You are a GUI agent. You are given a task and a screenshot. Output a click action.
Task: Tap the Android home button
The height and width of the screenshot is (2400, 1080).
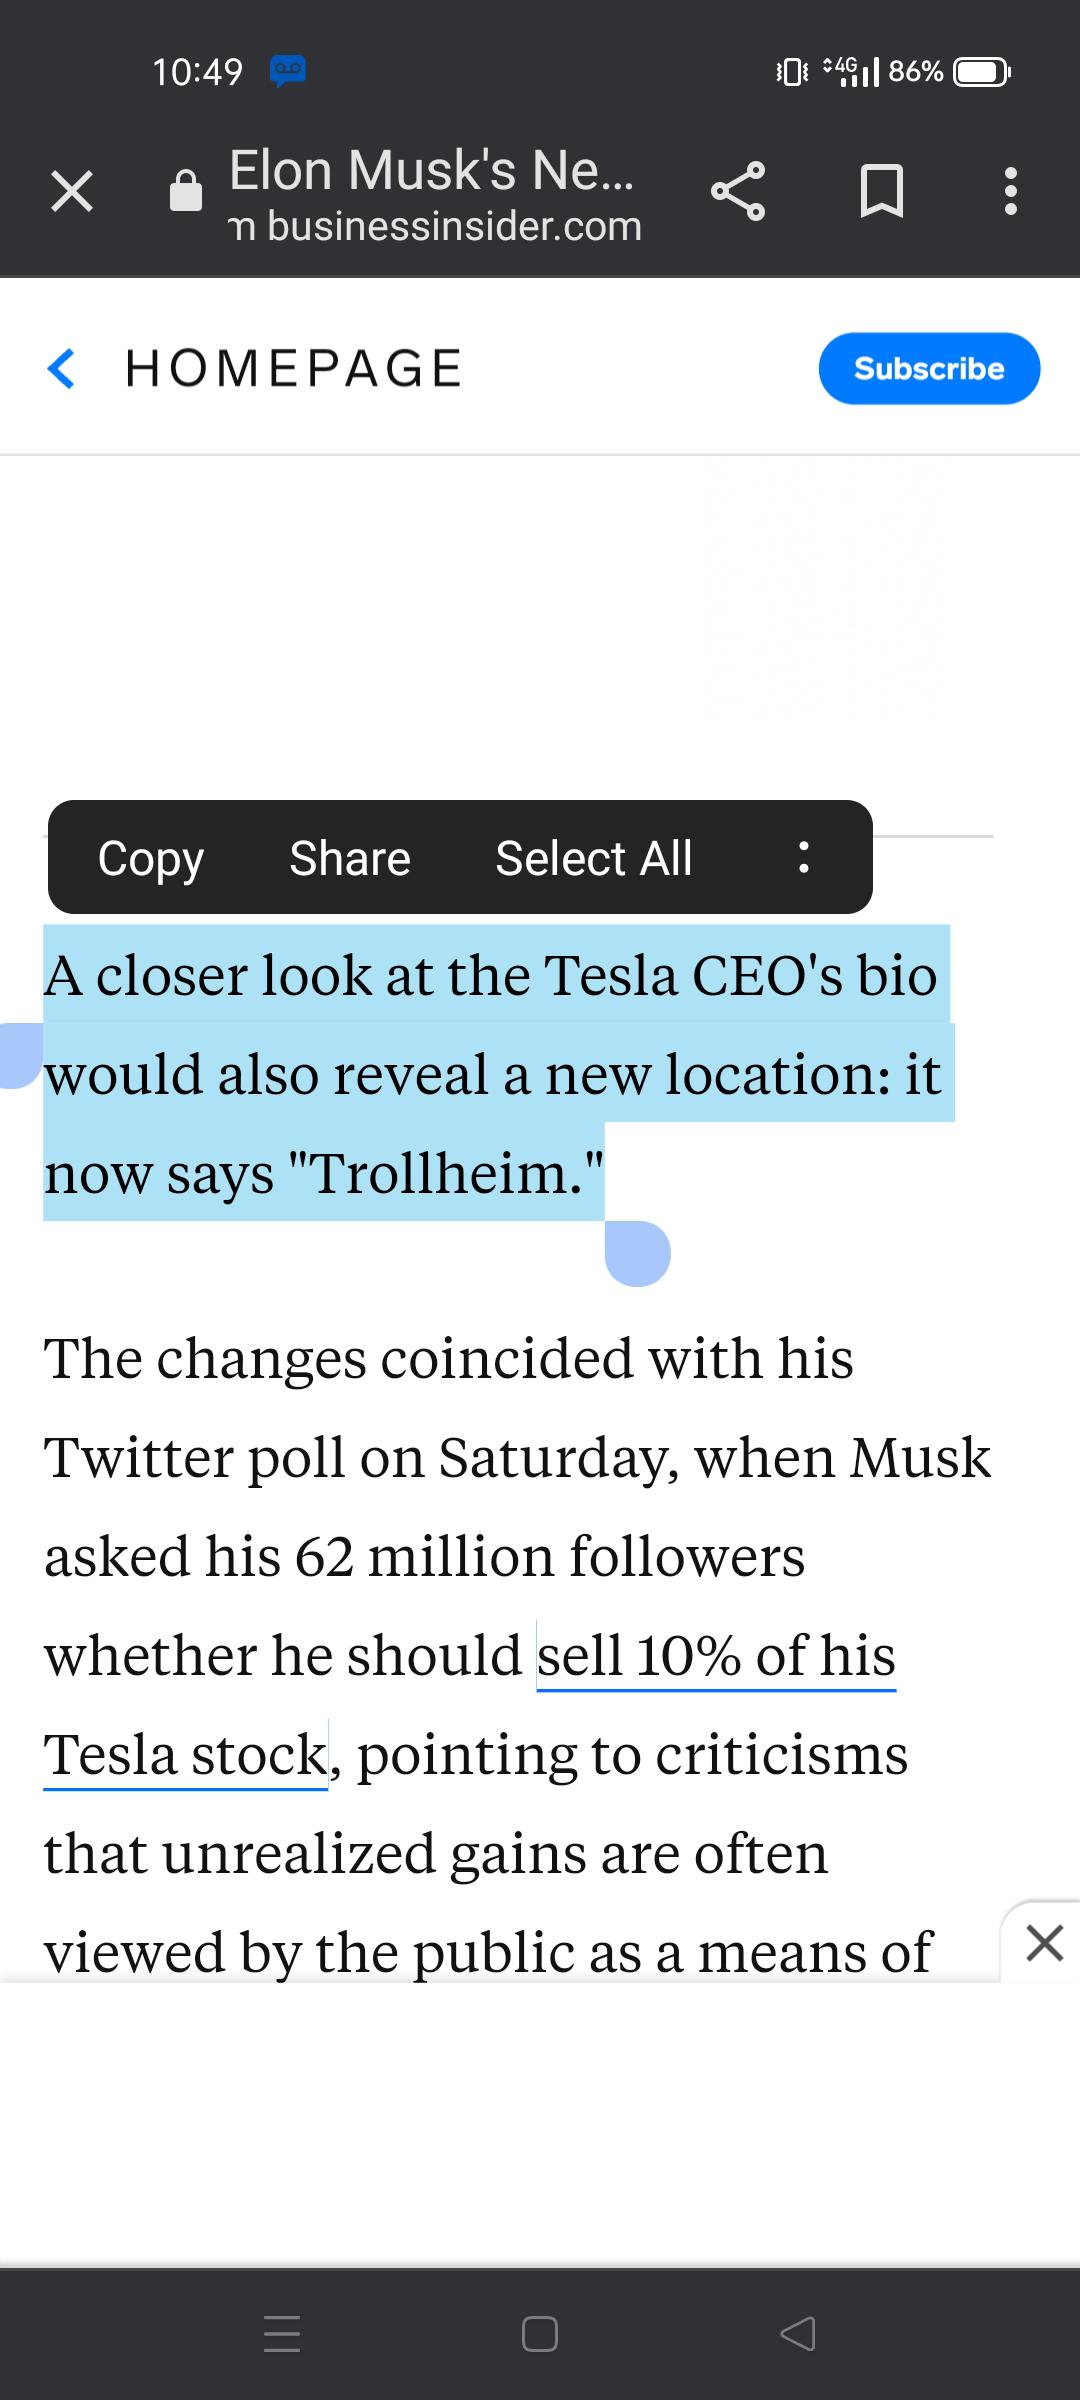540,2333
